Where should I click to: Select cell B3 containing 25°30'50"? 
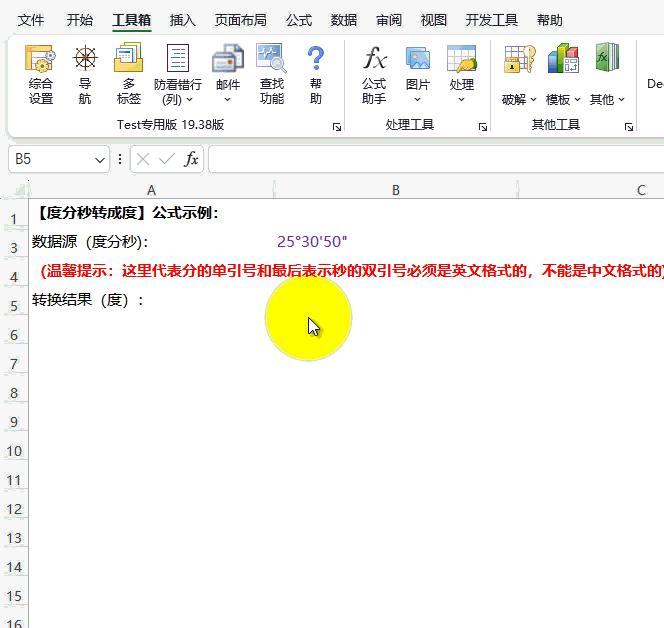coord(395,241)
